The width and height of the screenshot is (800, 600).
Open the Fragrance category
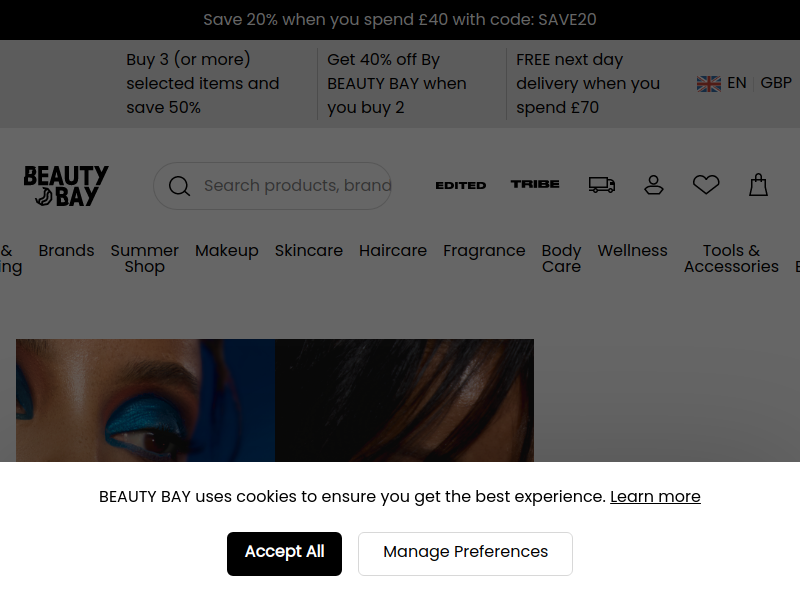[x=484, y=251]
